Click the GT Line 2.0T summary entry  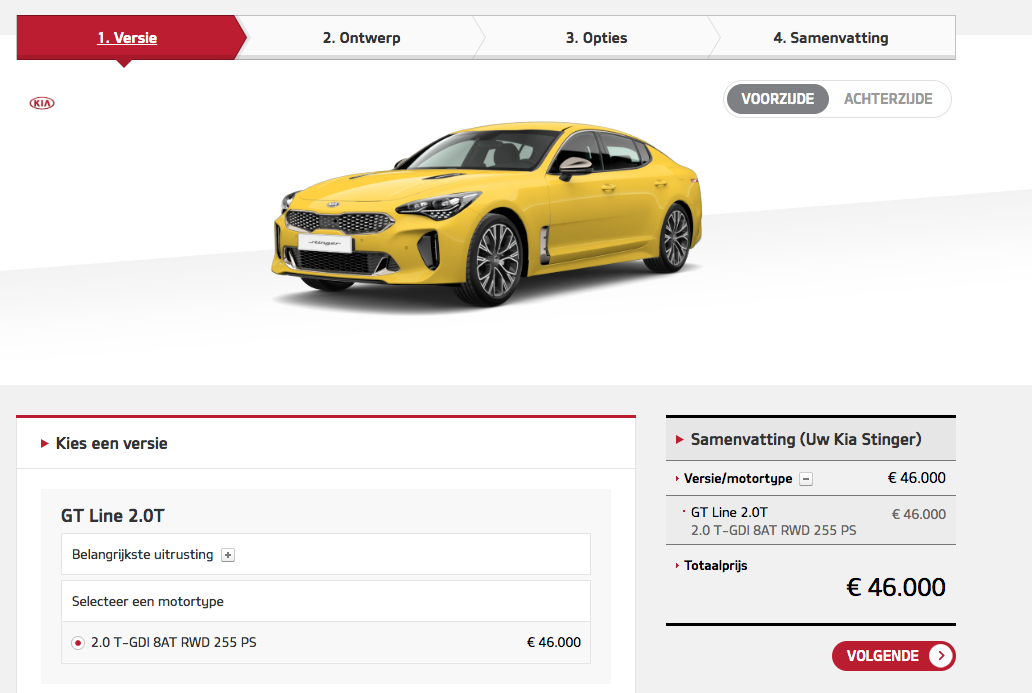(729, 512)
